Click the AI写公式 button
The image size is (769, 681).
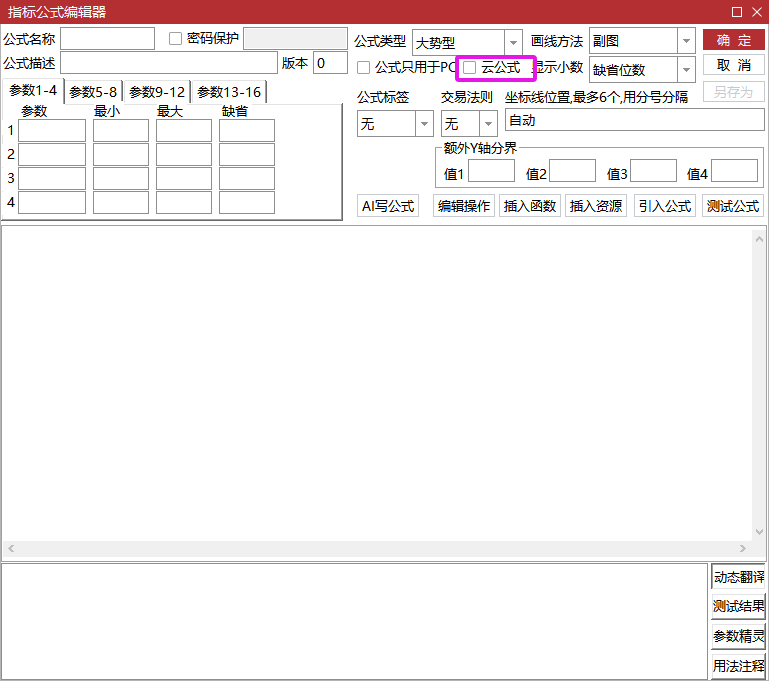coord(388,206)
